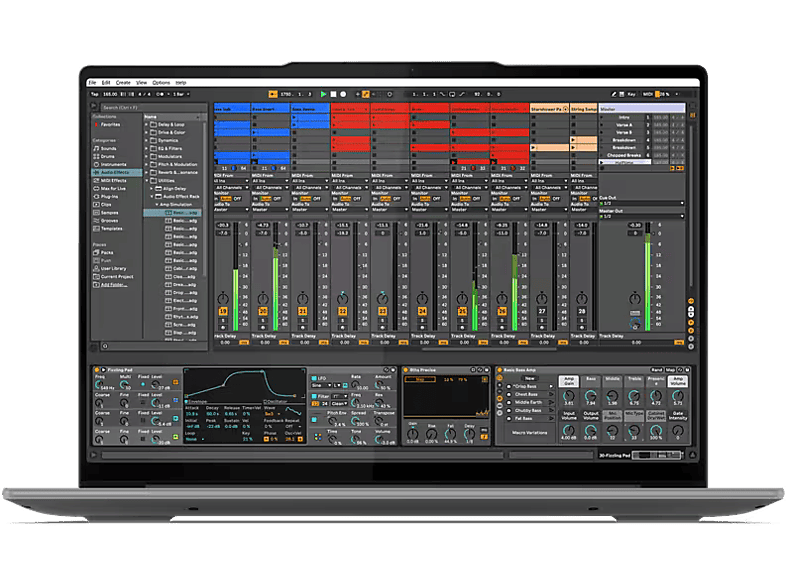
Task: Stop playback with the Stop button
Action: [333, 94]
